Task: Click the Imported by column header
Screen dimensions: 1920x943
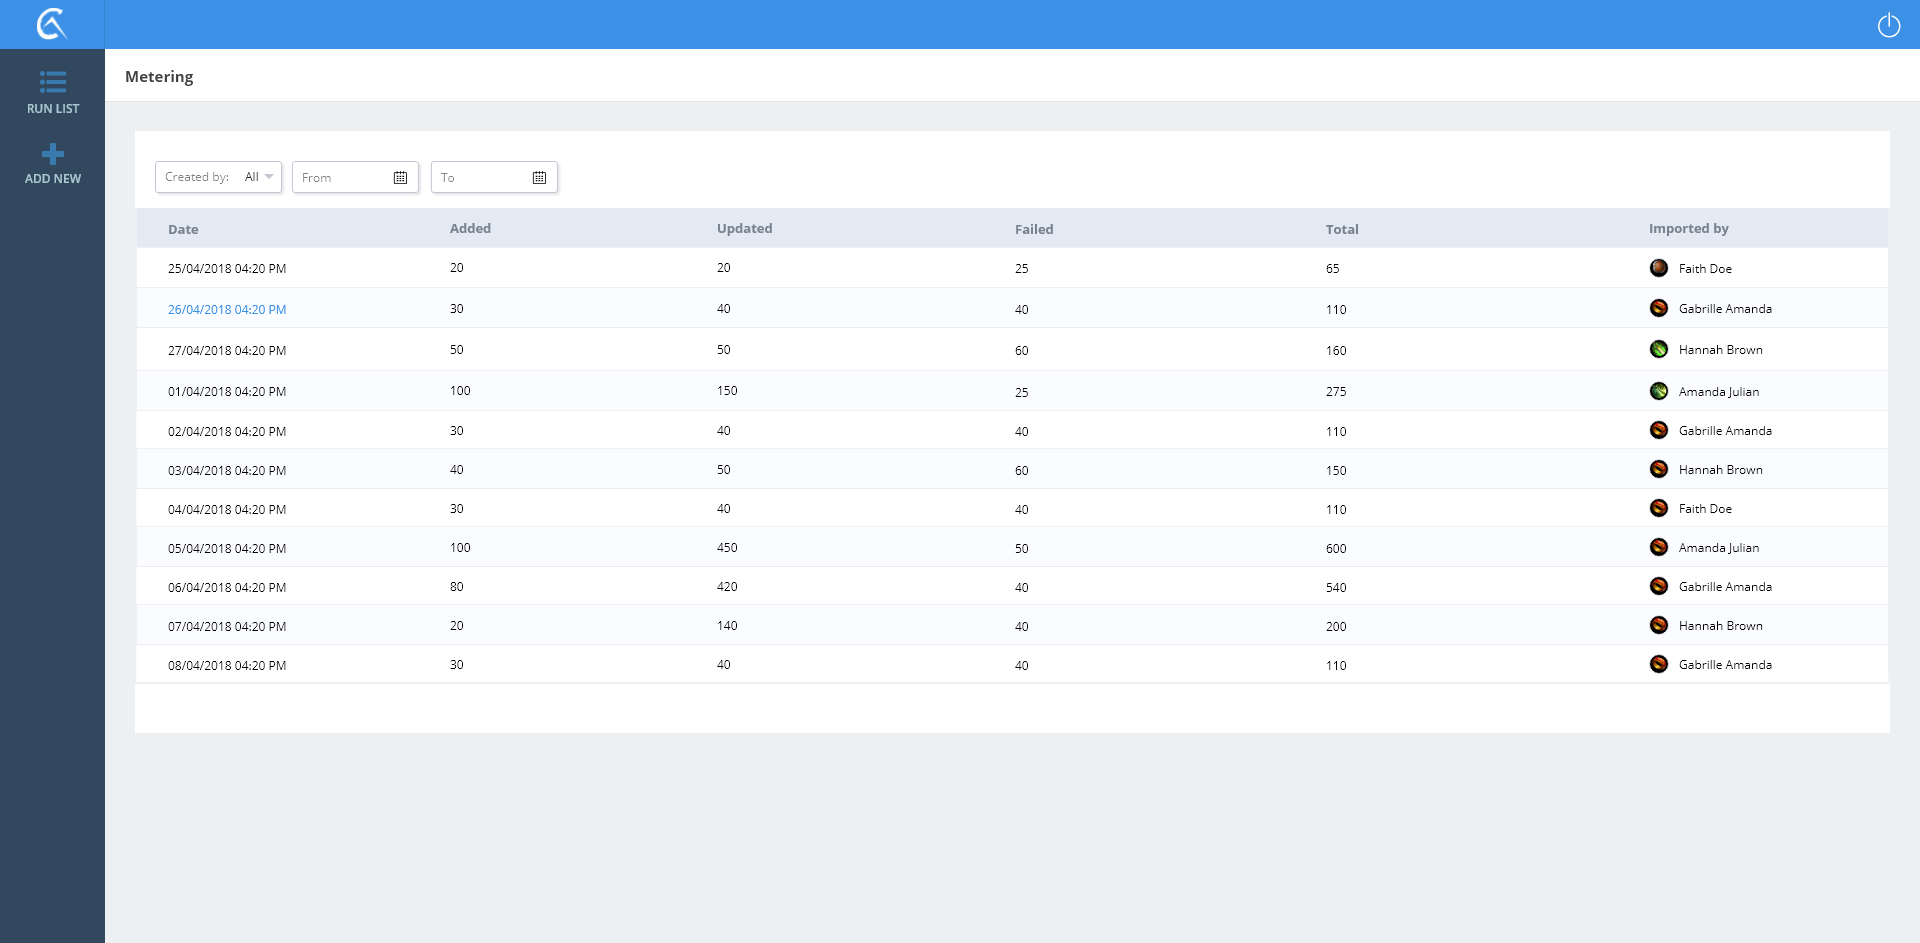Action: (x=1688, y=228)
